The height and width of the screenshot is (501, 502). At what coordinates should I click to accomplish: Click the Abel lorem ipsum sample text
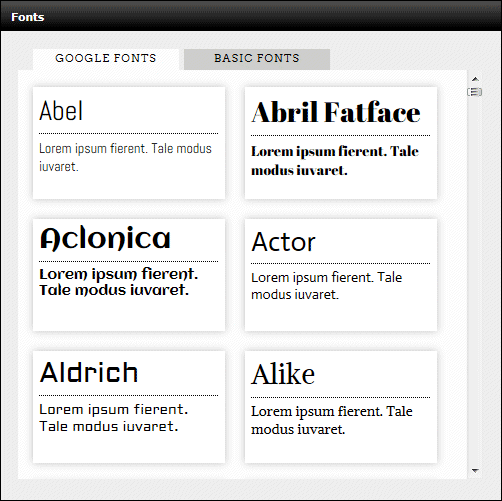(x=125, y=157)
